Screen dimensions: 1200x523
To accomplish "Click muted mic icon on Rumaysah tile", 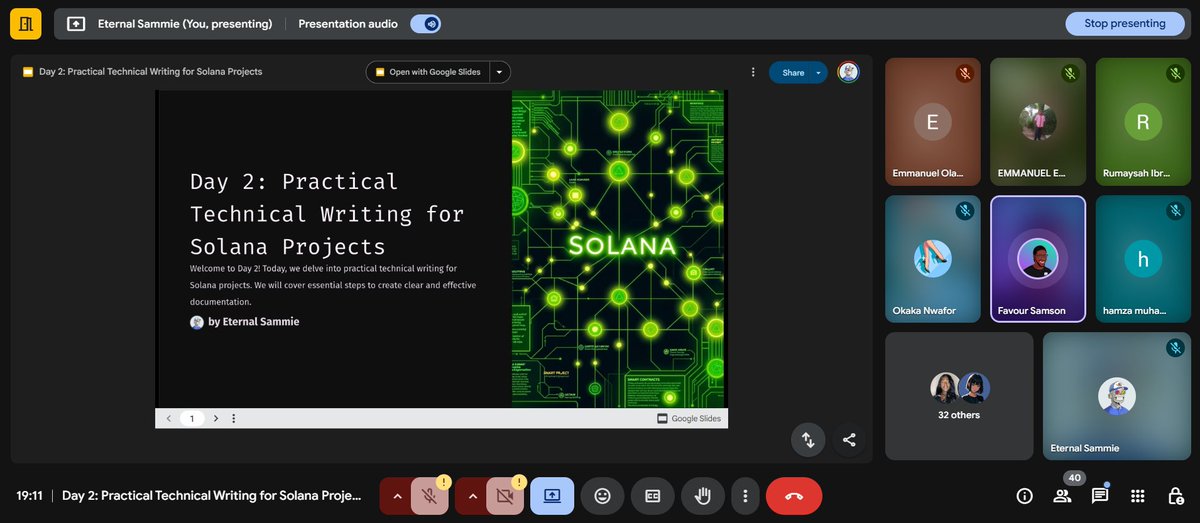I will click(x=1175, y=73).
